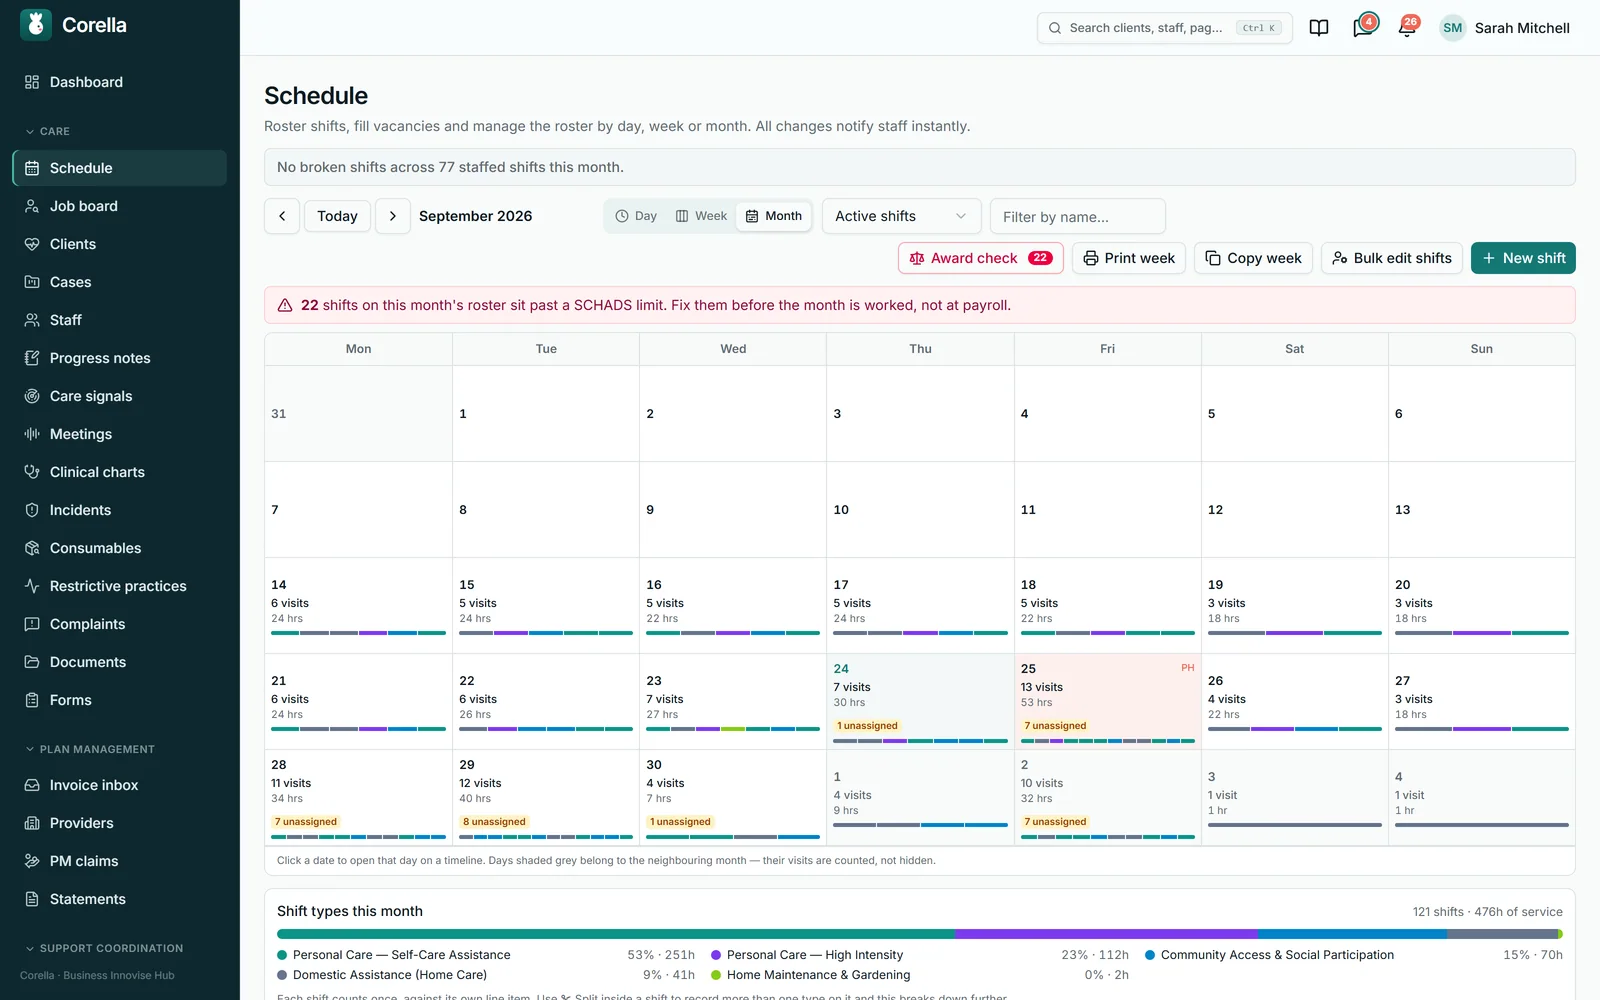
Task: Go to next month arrow
Action: (393, 216)
